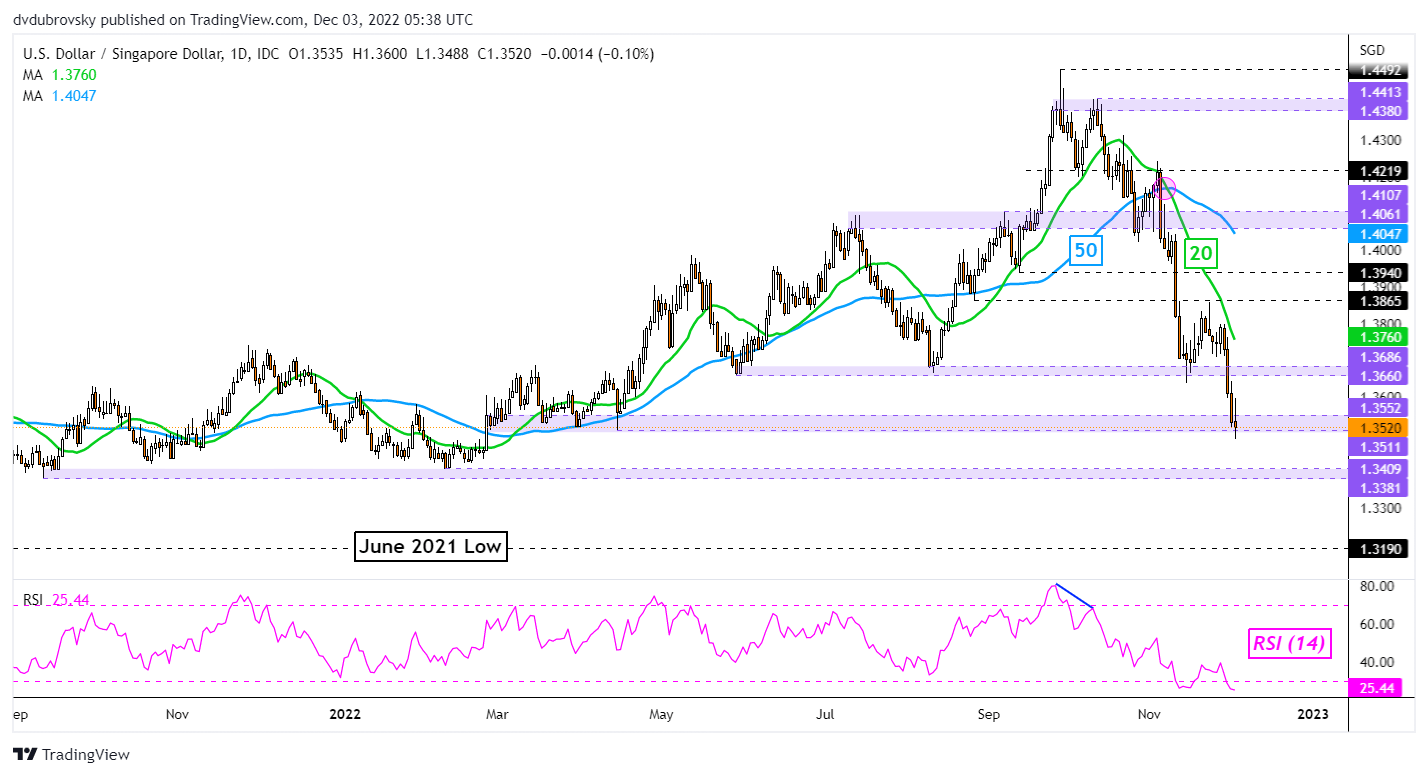Click the publisher line dvdubrovsky published on TradingView.com
The width and height of the screenshot is (1428, 776).
click(244, 19)
